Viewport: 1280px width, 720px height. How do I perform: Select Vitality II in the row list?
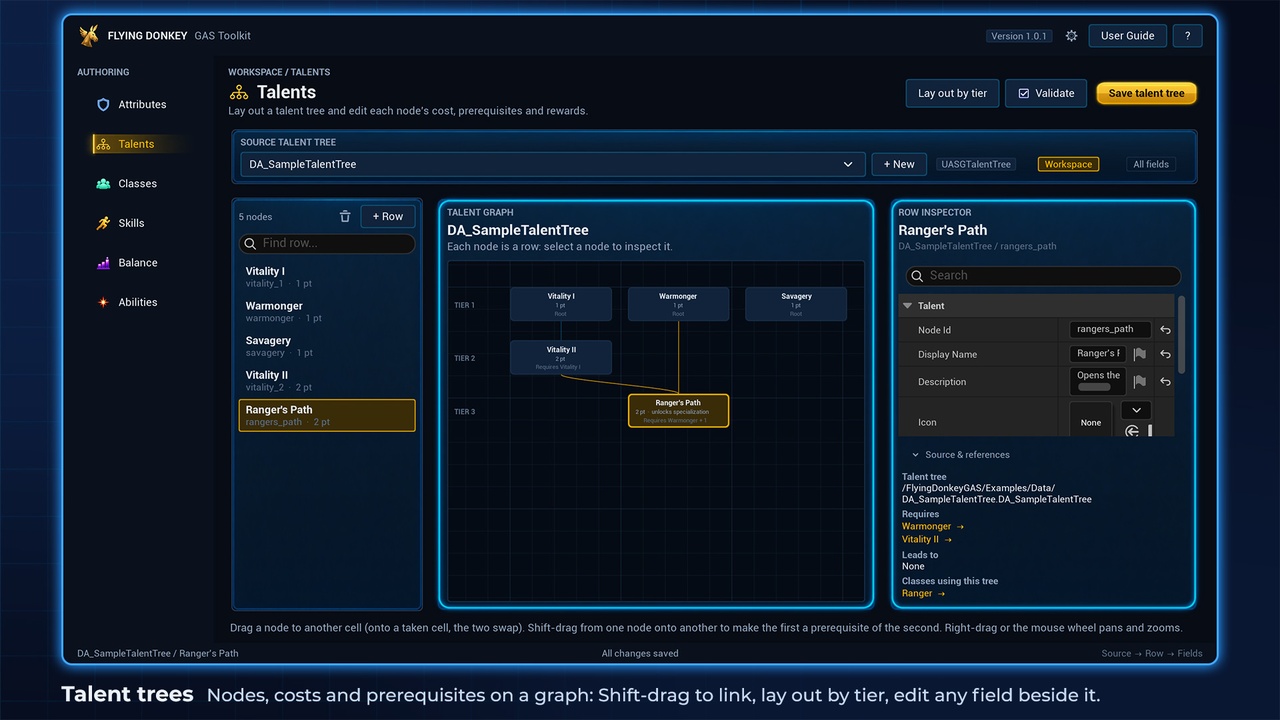[327, 381]
